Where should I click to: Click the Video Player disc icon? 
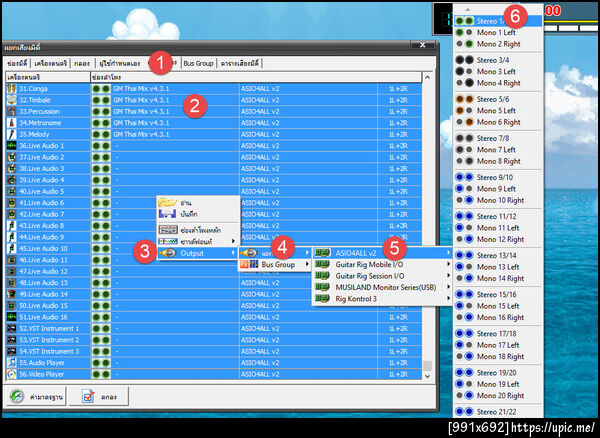11,374
